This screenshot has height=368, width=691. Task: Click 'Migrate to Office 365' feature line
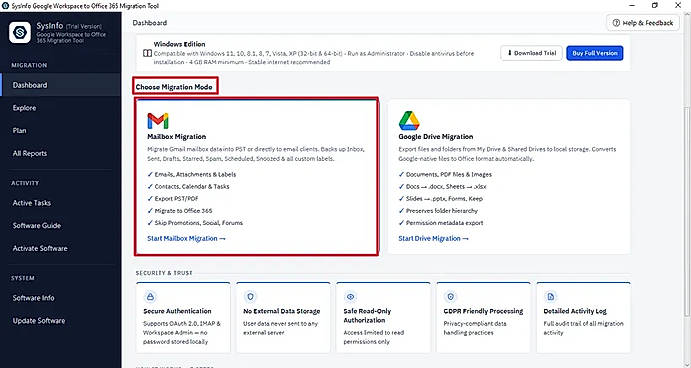[x=180, y=211]
